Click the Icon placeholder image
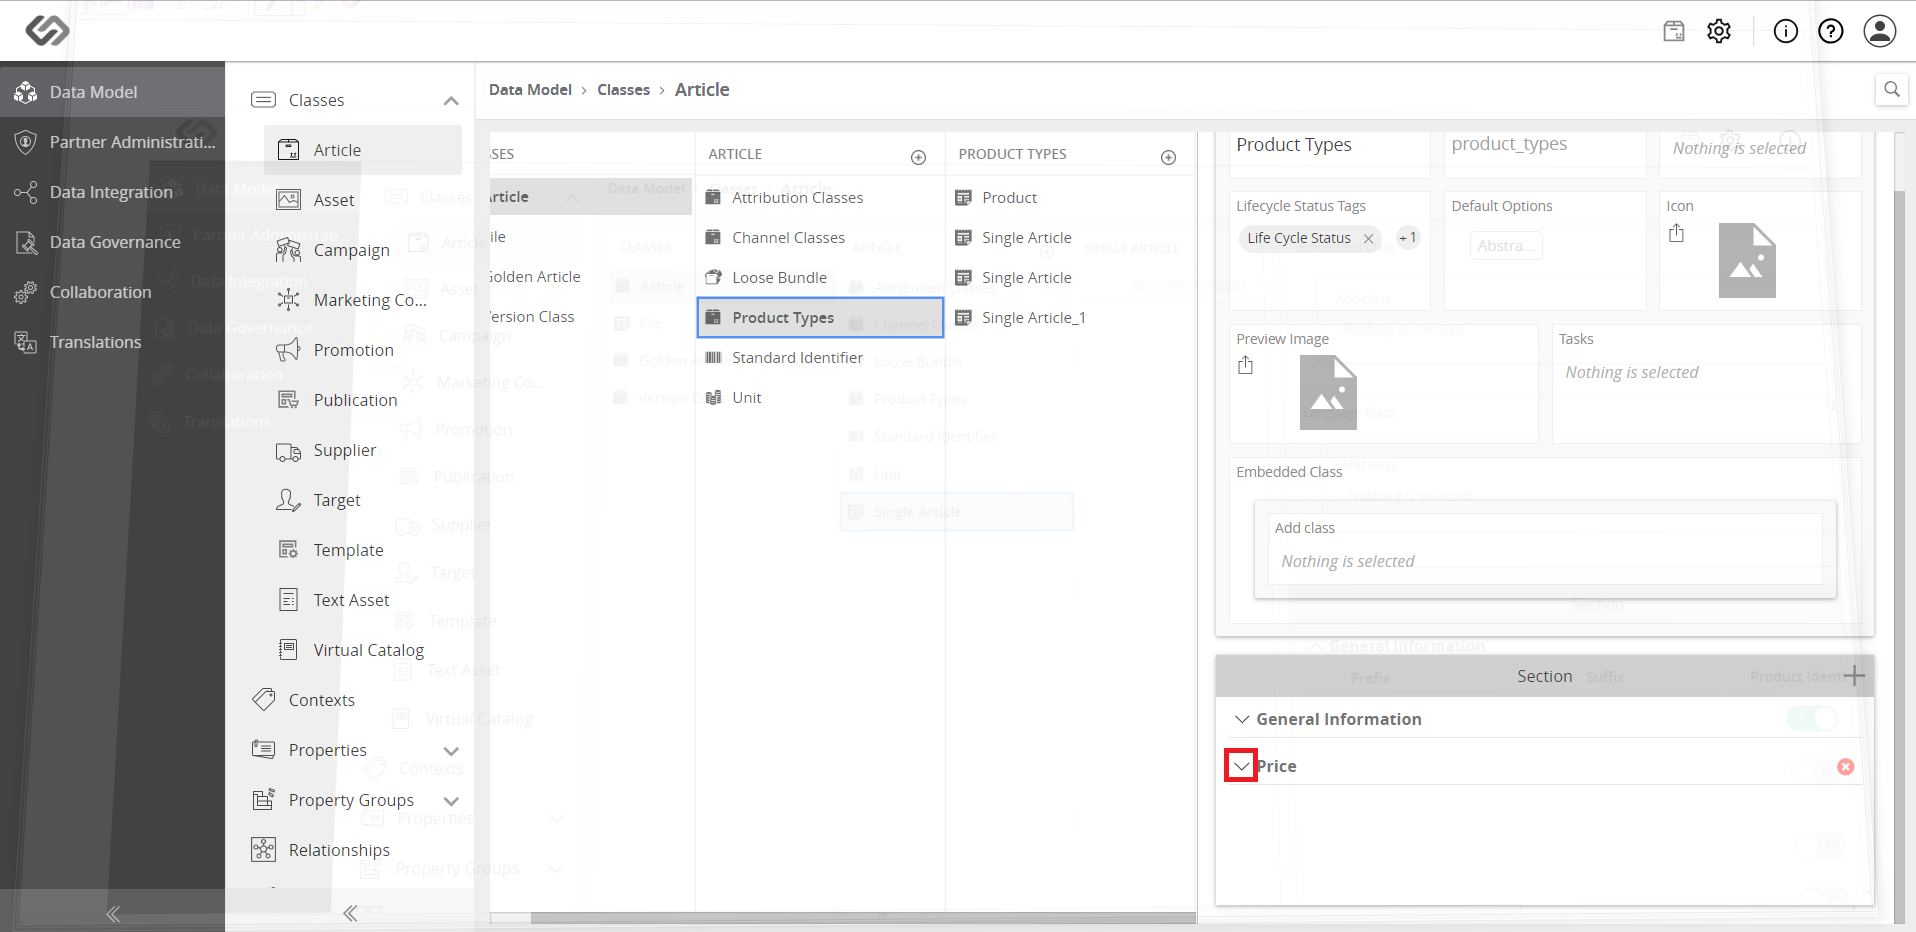The image size is (1916, 932). [x=1747, y=261]
